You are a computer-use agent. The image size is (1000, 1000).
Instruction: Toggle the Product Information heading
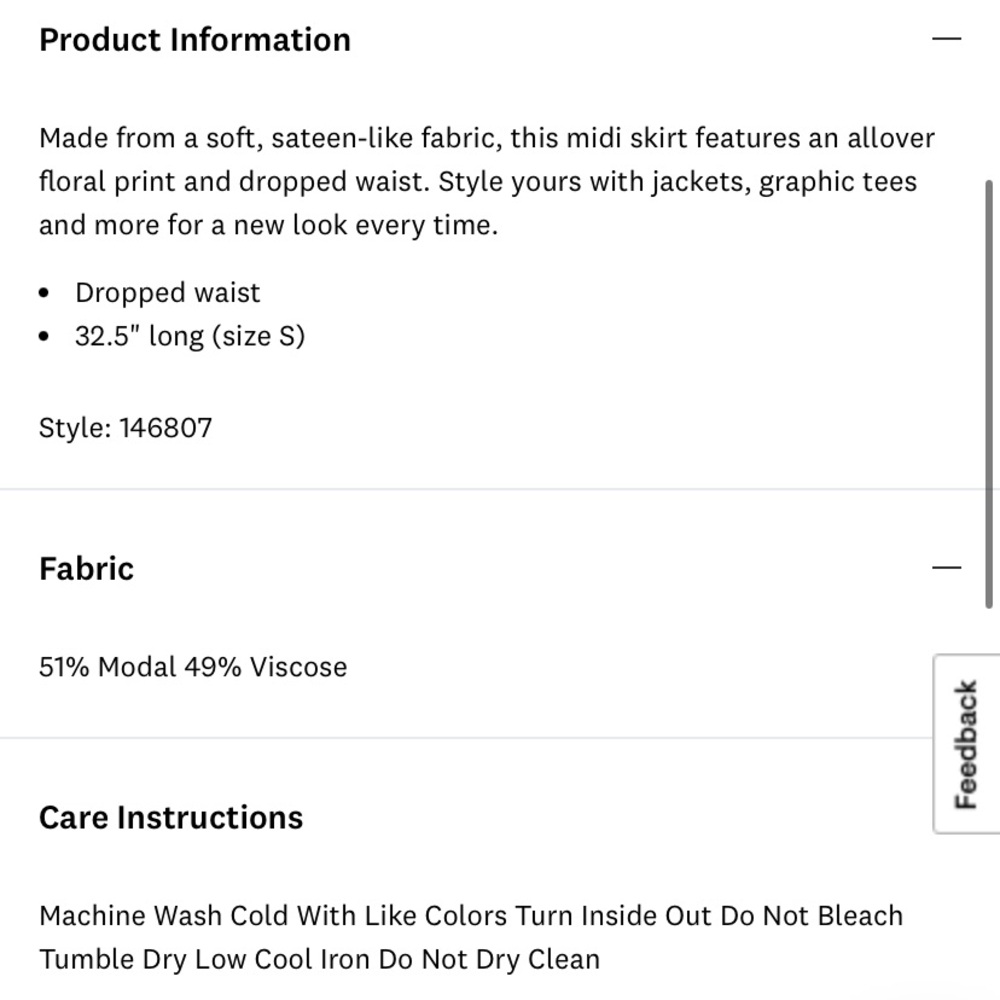pyautogui.click(x=195, y=40)
